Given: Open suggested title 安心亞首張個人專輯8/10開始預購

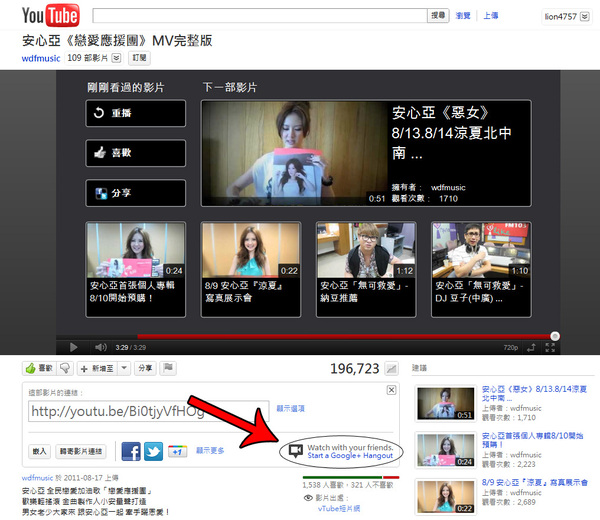Looking at the screenshot, I should tap(532, 440).
